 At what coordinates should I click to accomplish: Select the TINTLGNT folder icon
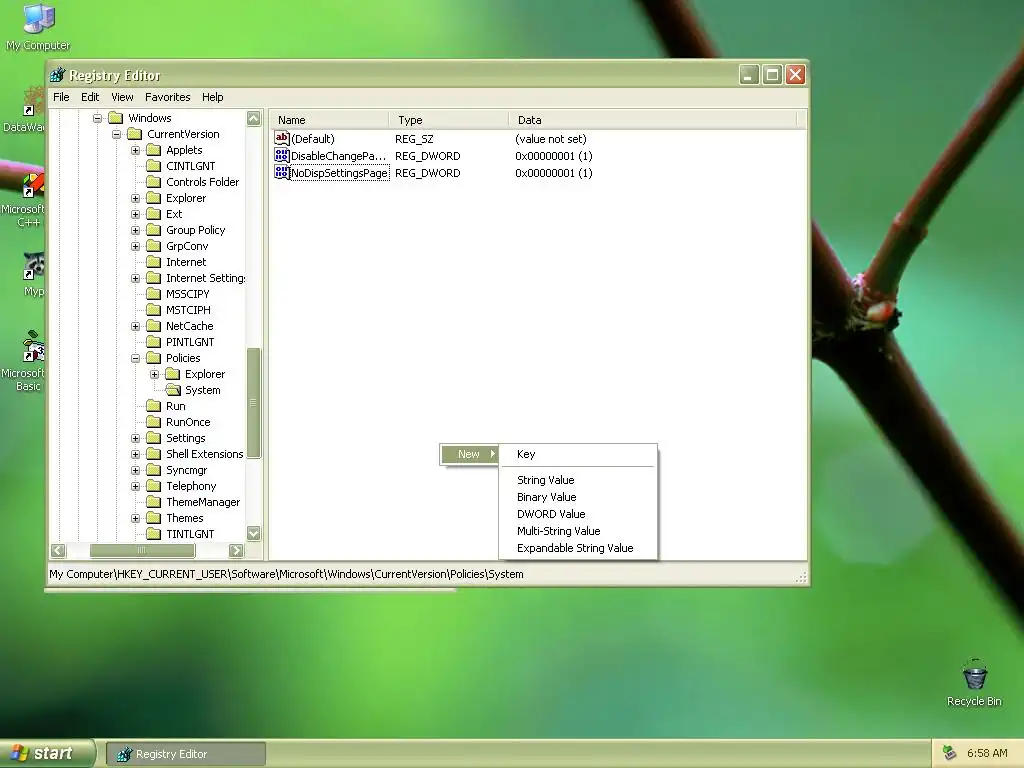tap(153, 534)
